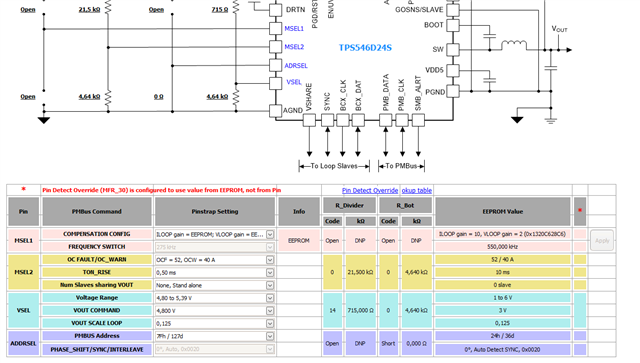Click the red asterisk column header
This screenshot has height=363, width=640.
click(x=580, y=211)
